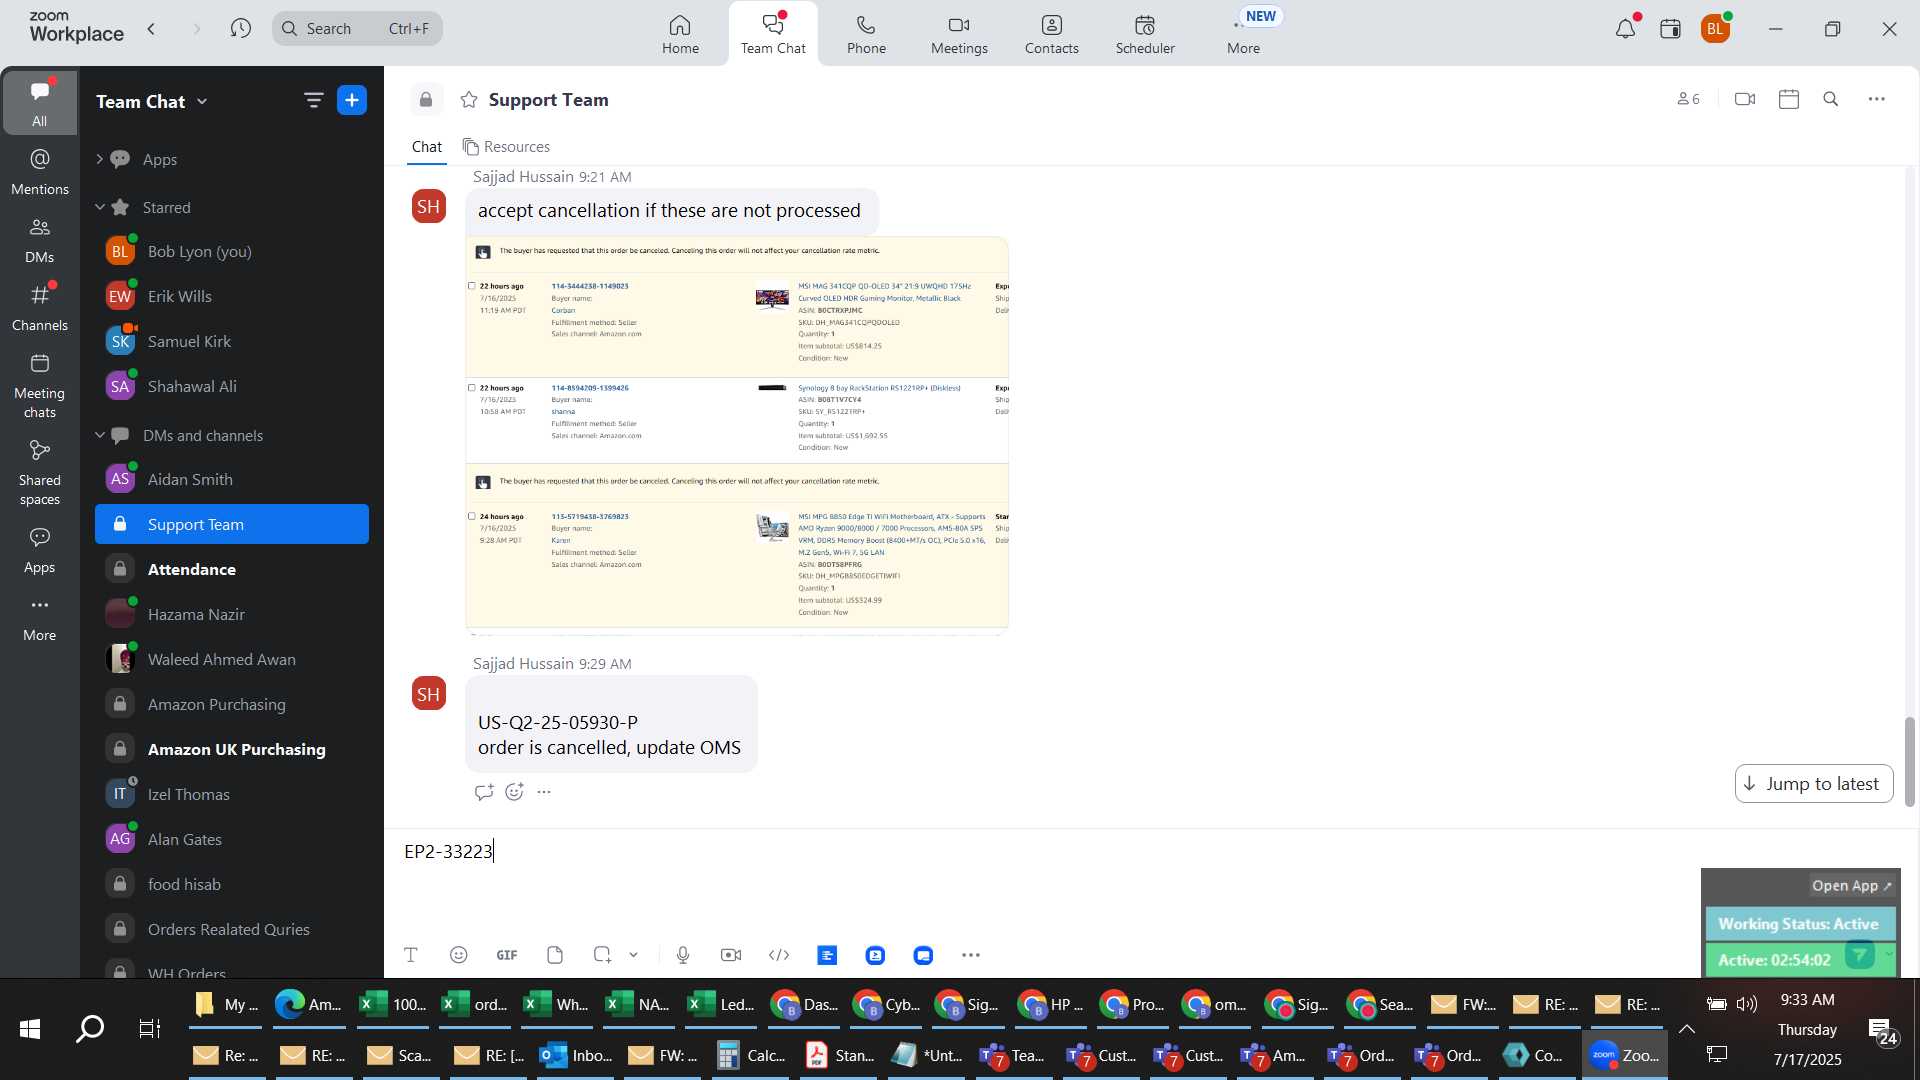Collapse the DMs and channels group
This screenshot has width=1920, height=1080.
click(x=99, y=435)
